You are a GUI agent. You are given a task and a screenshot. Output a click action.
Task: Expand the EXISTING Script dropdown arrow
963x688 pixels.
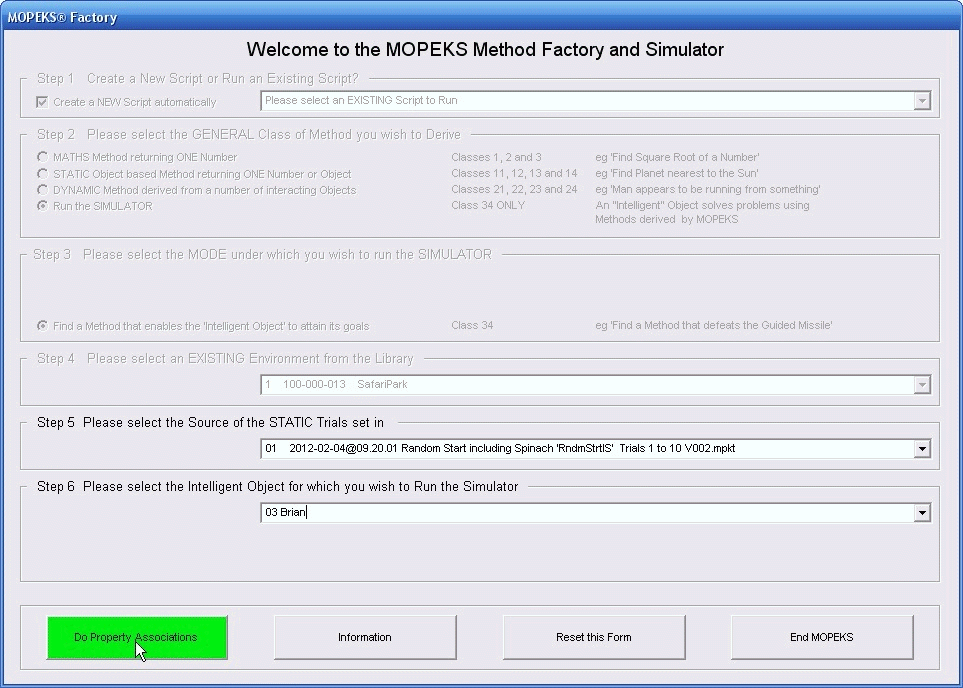coord(921,101)
